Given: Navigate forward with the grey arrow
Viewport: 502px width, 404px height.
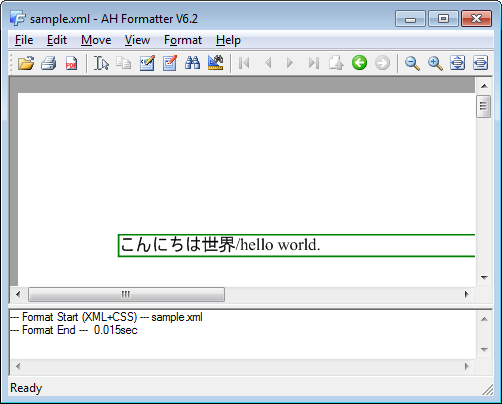Looking at the screenshot, I should pyautogui.click(x=382, y=63).
